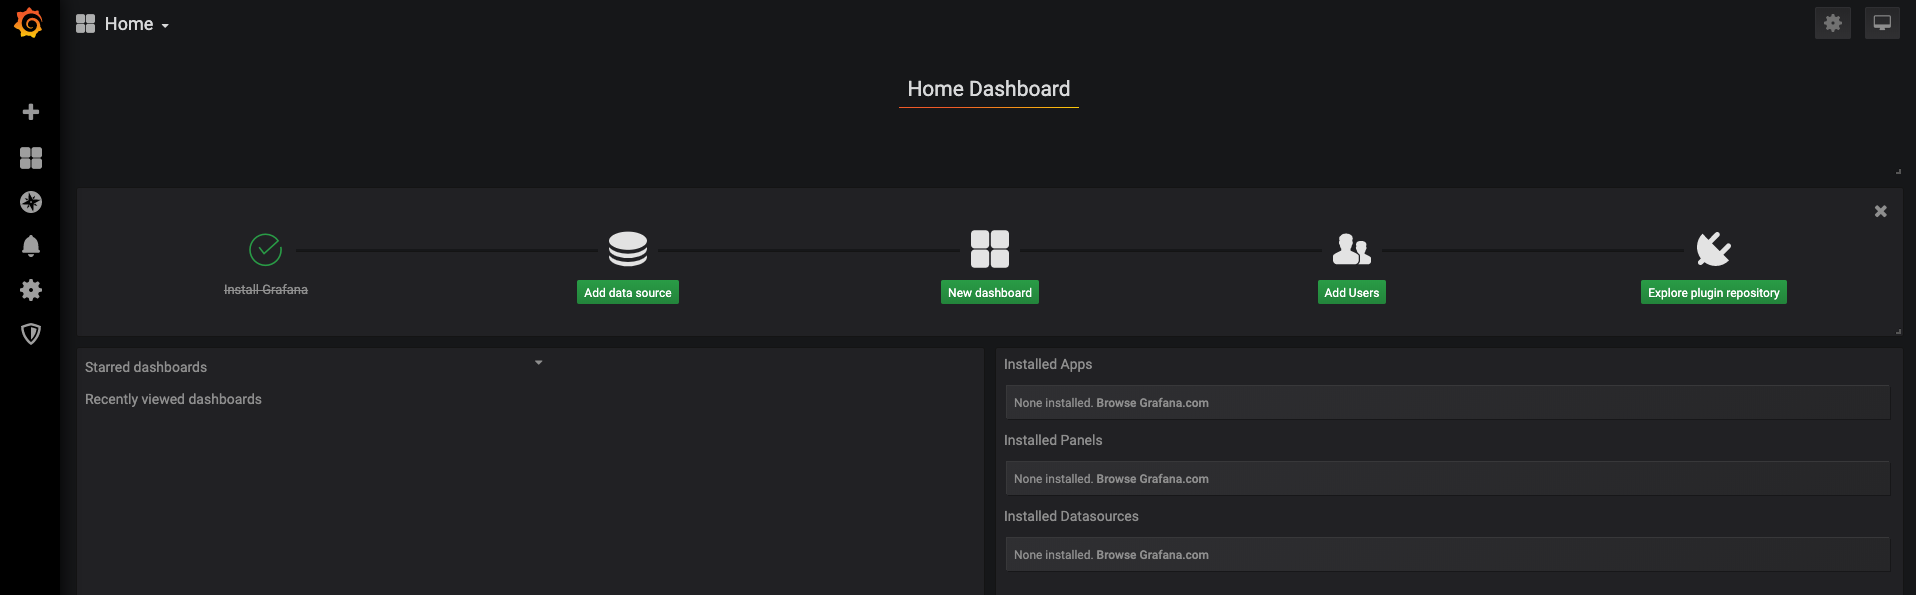The height and width of the screenshot is (595, 1916).
Task: Open Configuration gear icon in sidebar
Action: (31, 290)
